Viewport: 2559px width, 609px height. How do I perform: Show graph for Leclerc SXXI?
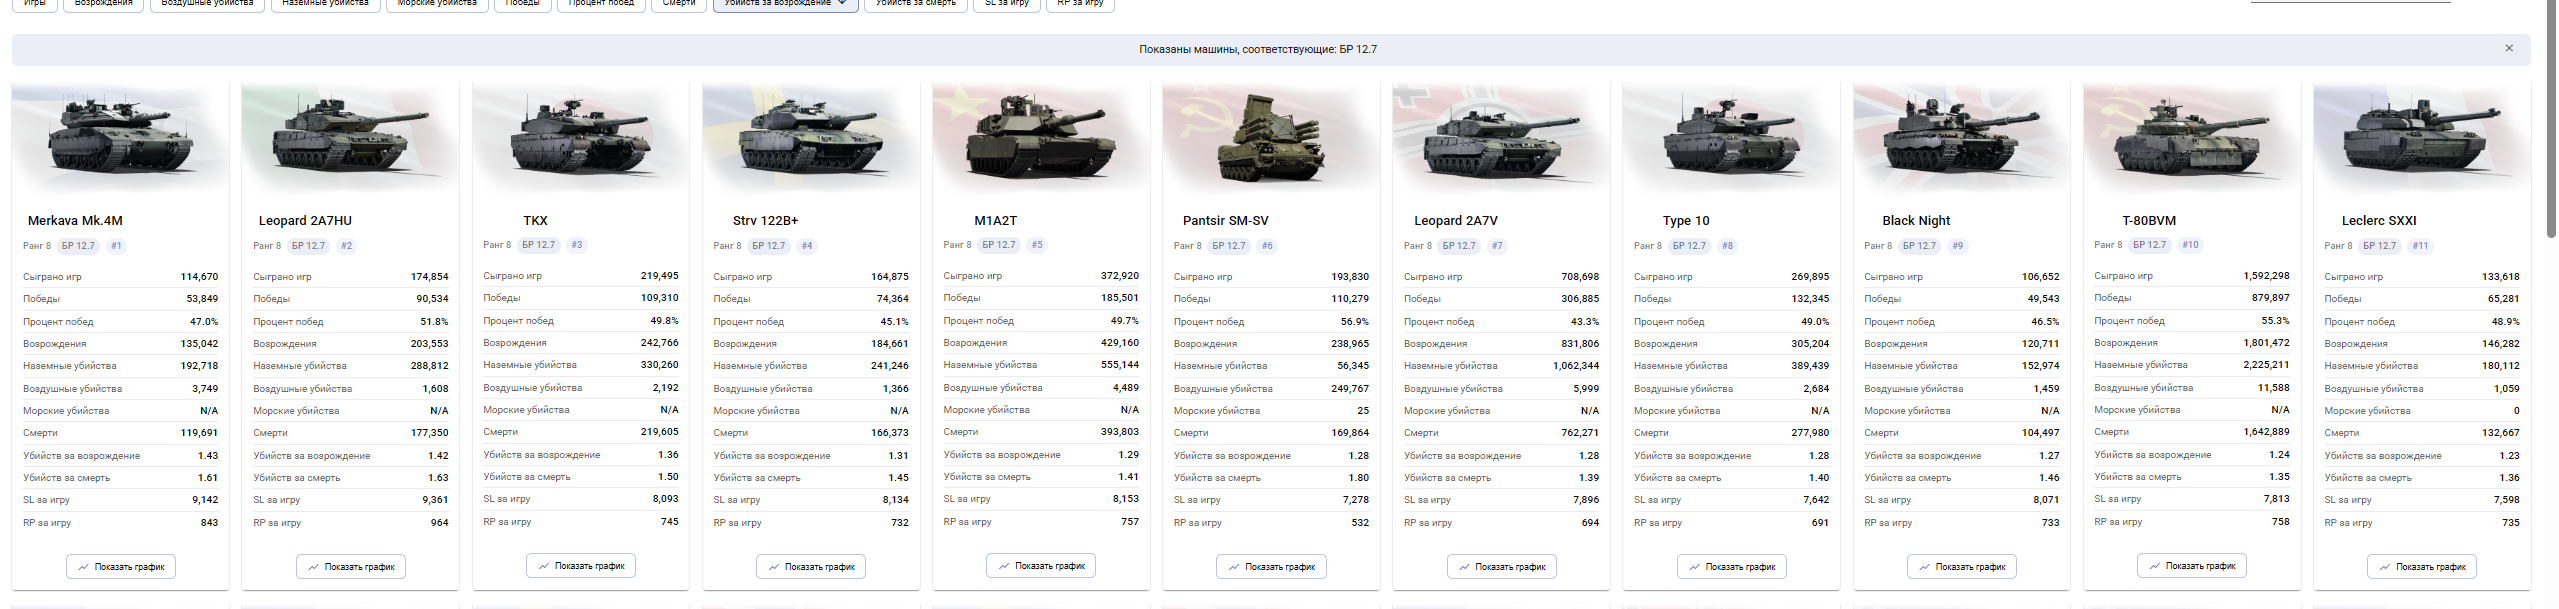click(2422, 566)
